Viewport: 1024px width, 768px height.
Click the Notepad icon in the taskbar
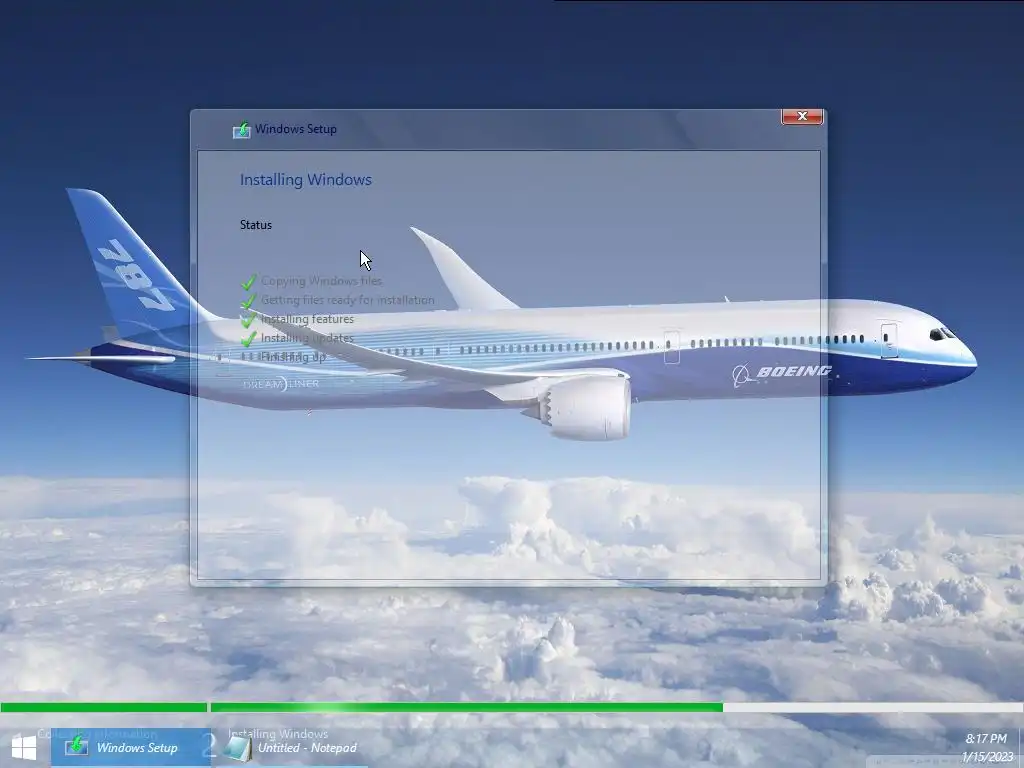coord(237,748)
